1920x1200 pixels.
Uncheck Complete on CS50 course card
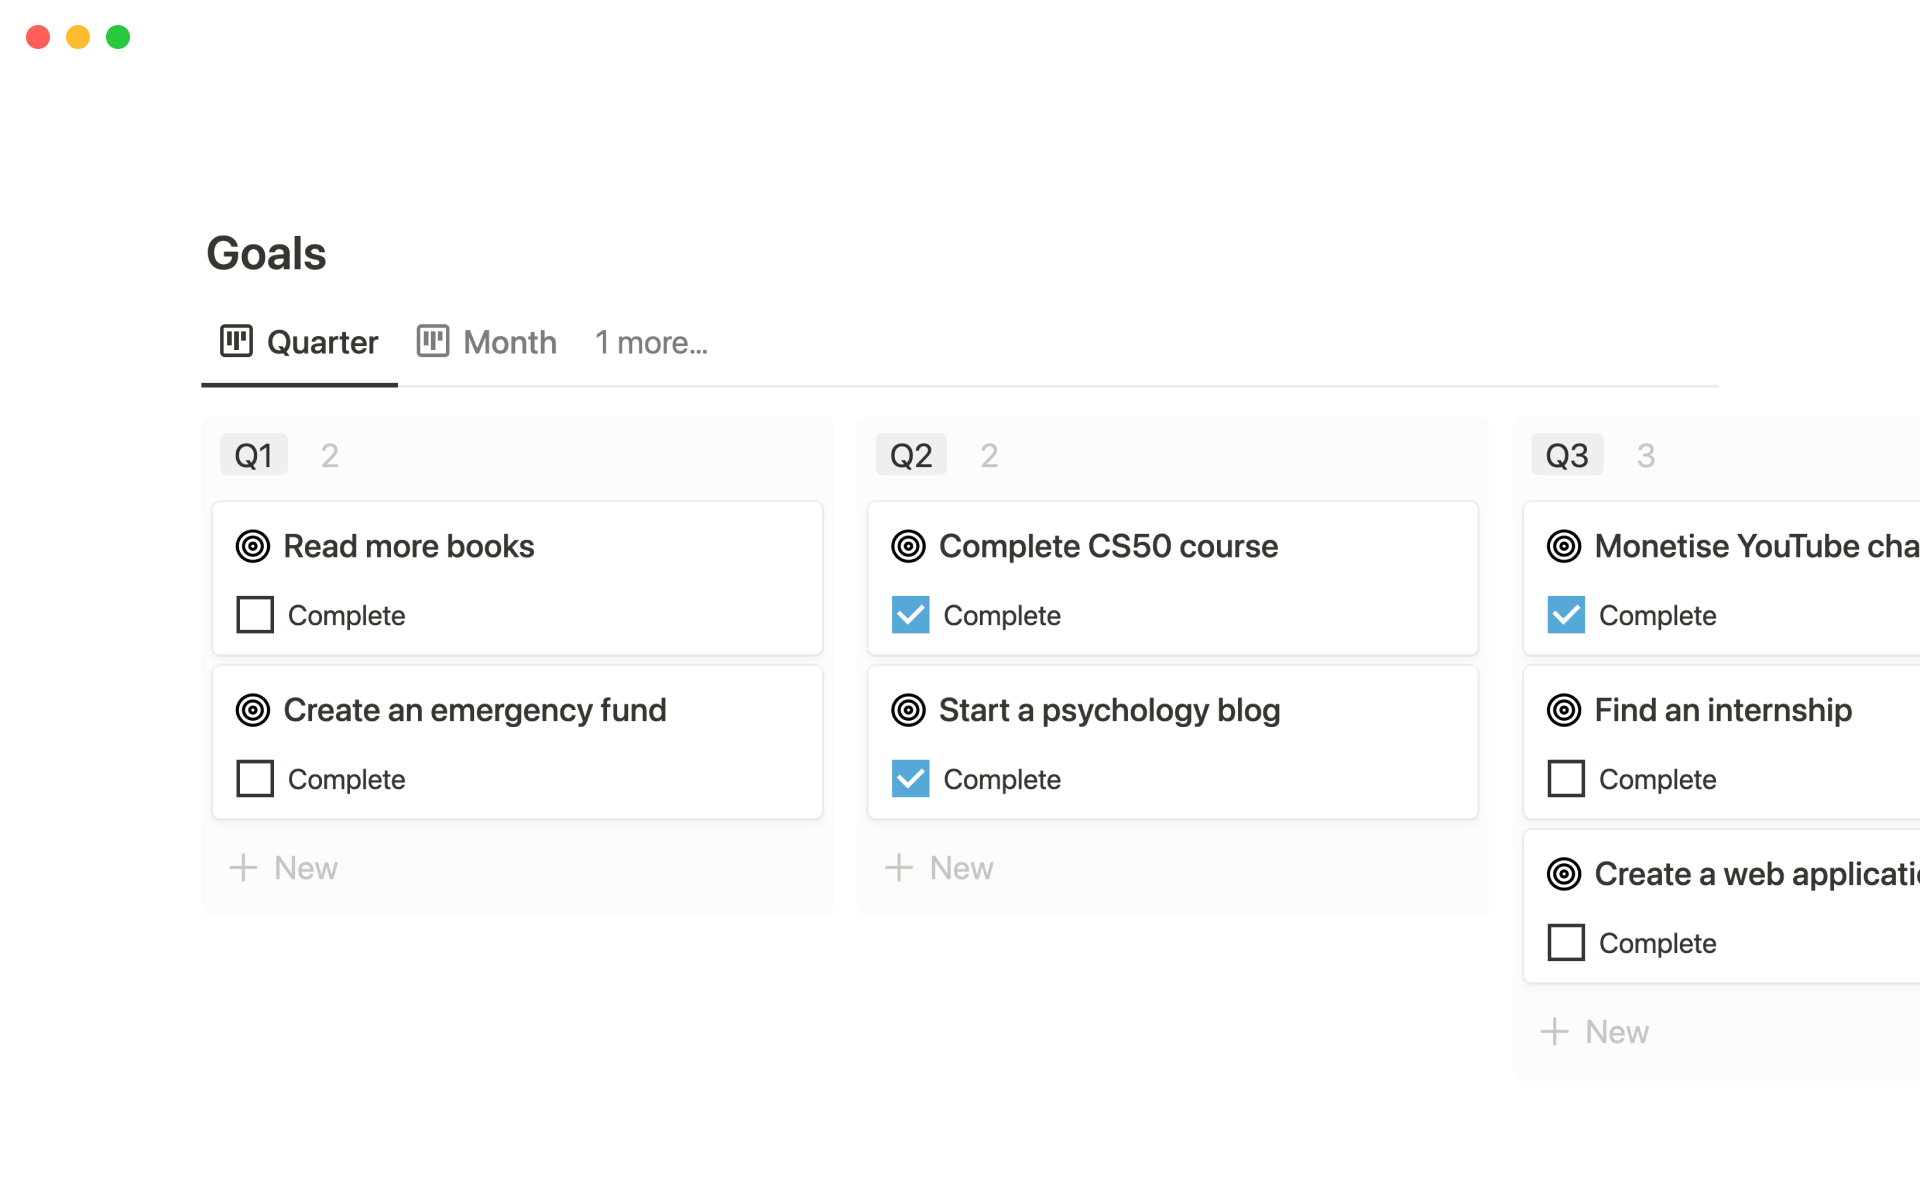click(x=910, y=615)
